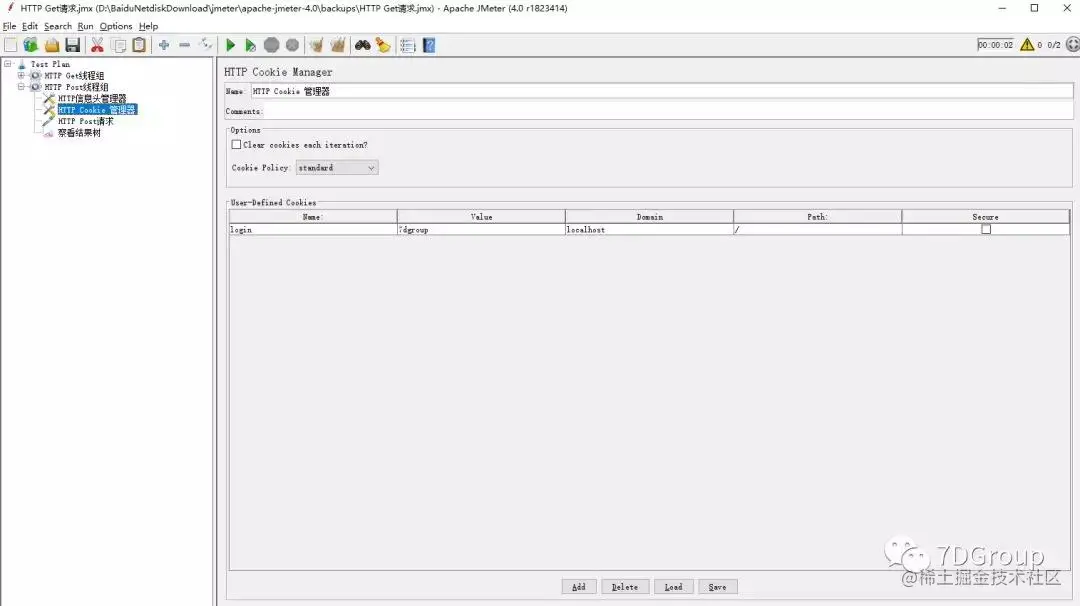Screen dimensions: 1080x606
Task: Open Help with the question mark icon
Action: 428,45
